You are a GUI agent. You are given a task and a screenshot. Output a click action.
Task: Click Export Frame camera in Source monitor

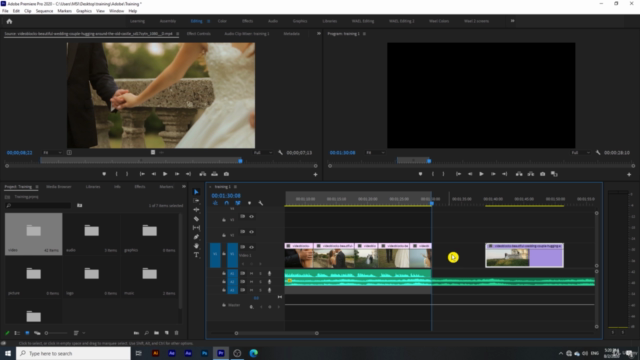[226, 174]
